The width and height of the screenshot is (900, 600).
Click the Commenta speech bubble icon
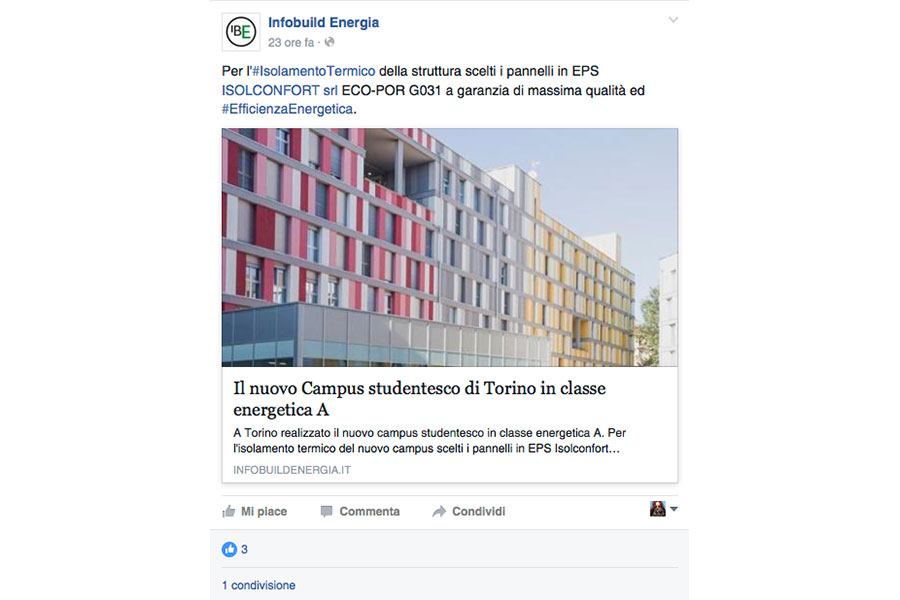click(x=326, y=511)
